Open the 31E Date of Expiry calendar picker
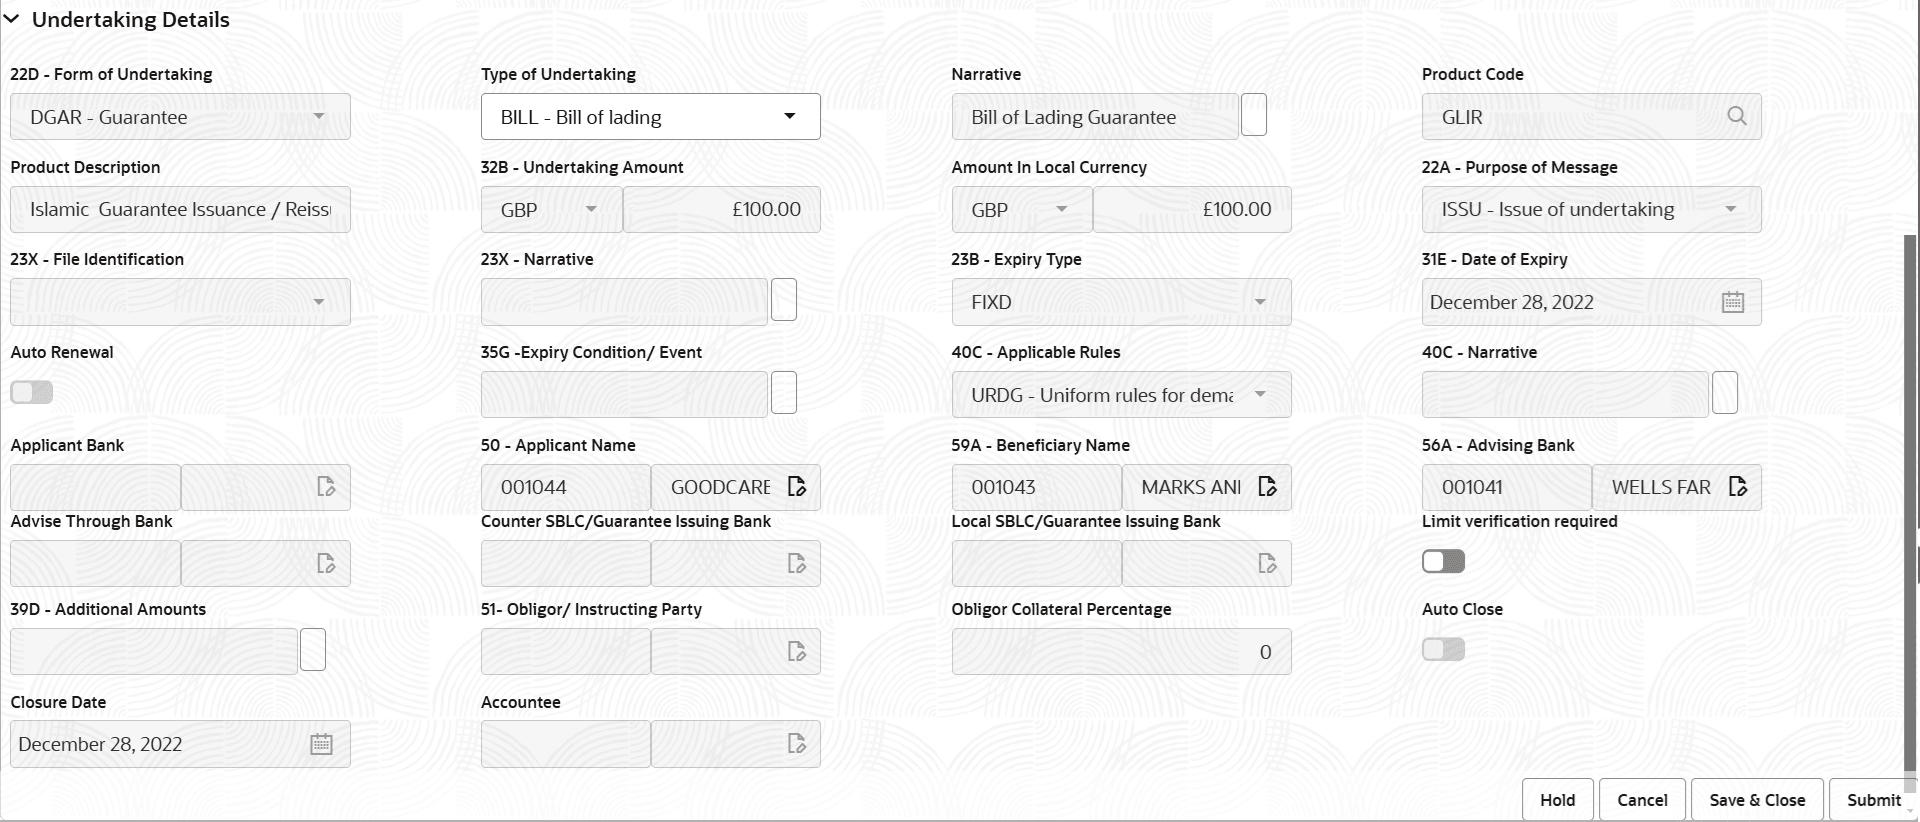This screenshot has width=1920, height=822. click(x=1735, y=301)
